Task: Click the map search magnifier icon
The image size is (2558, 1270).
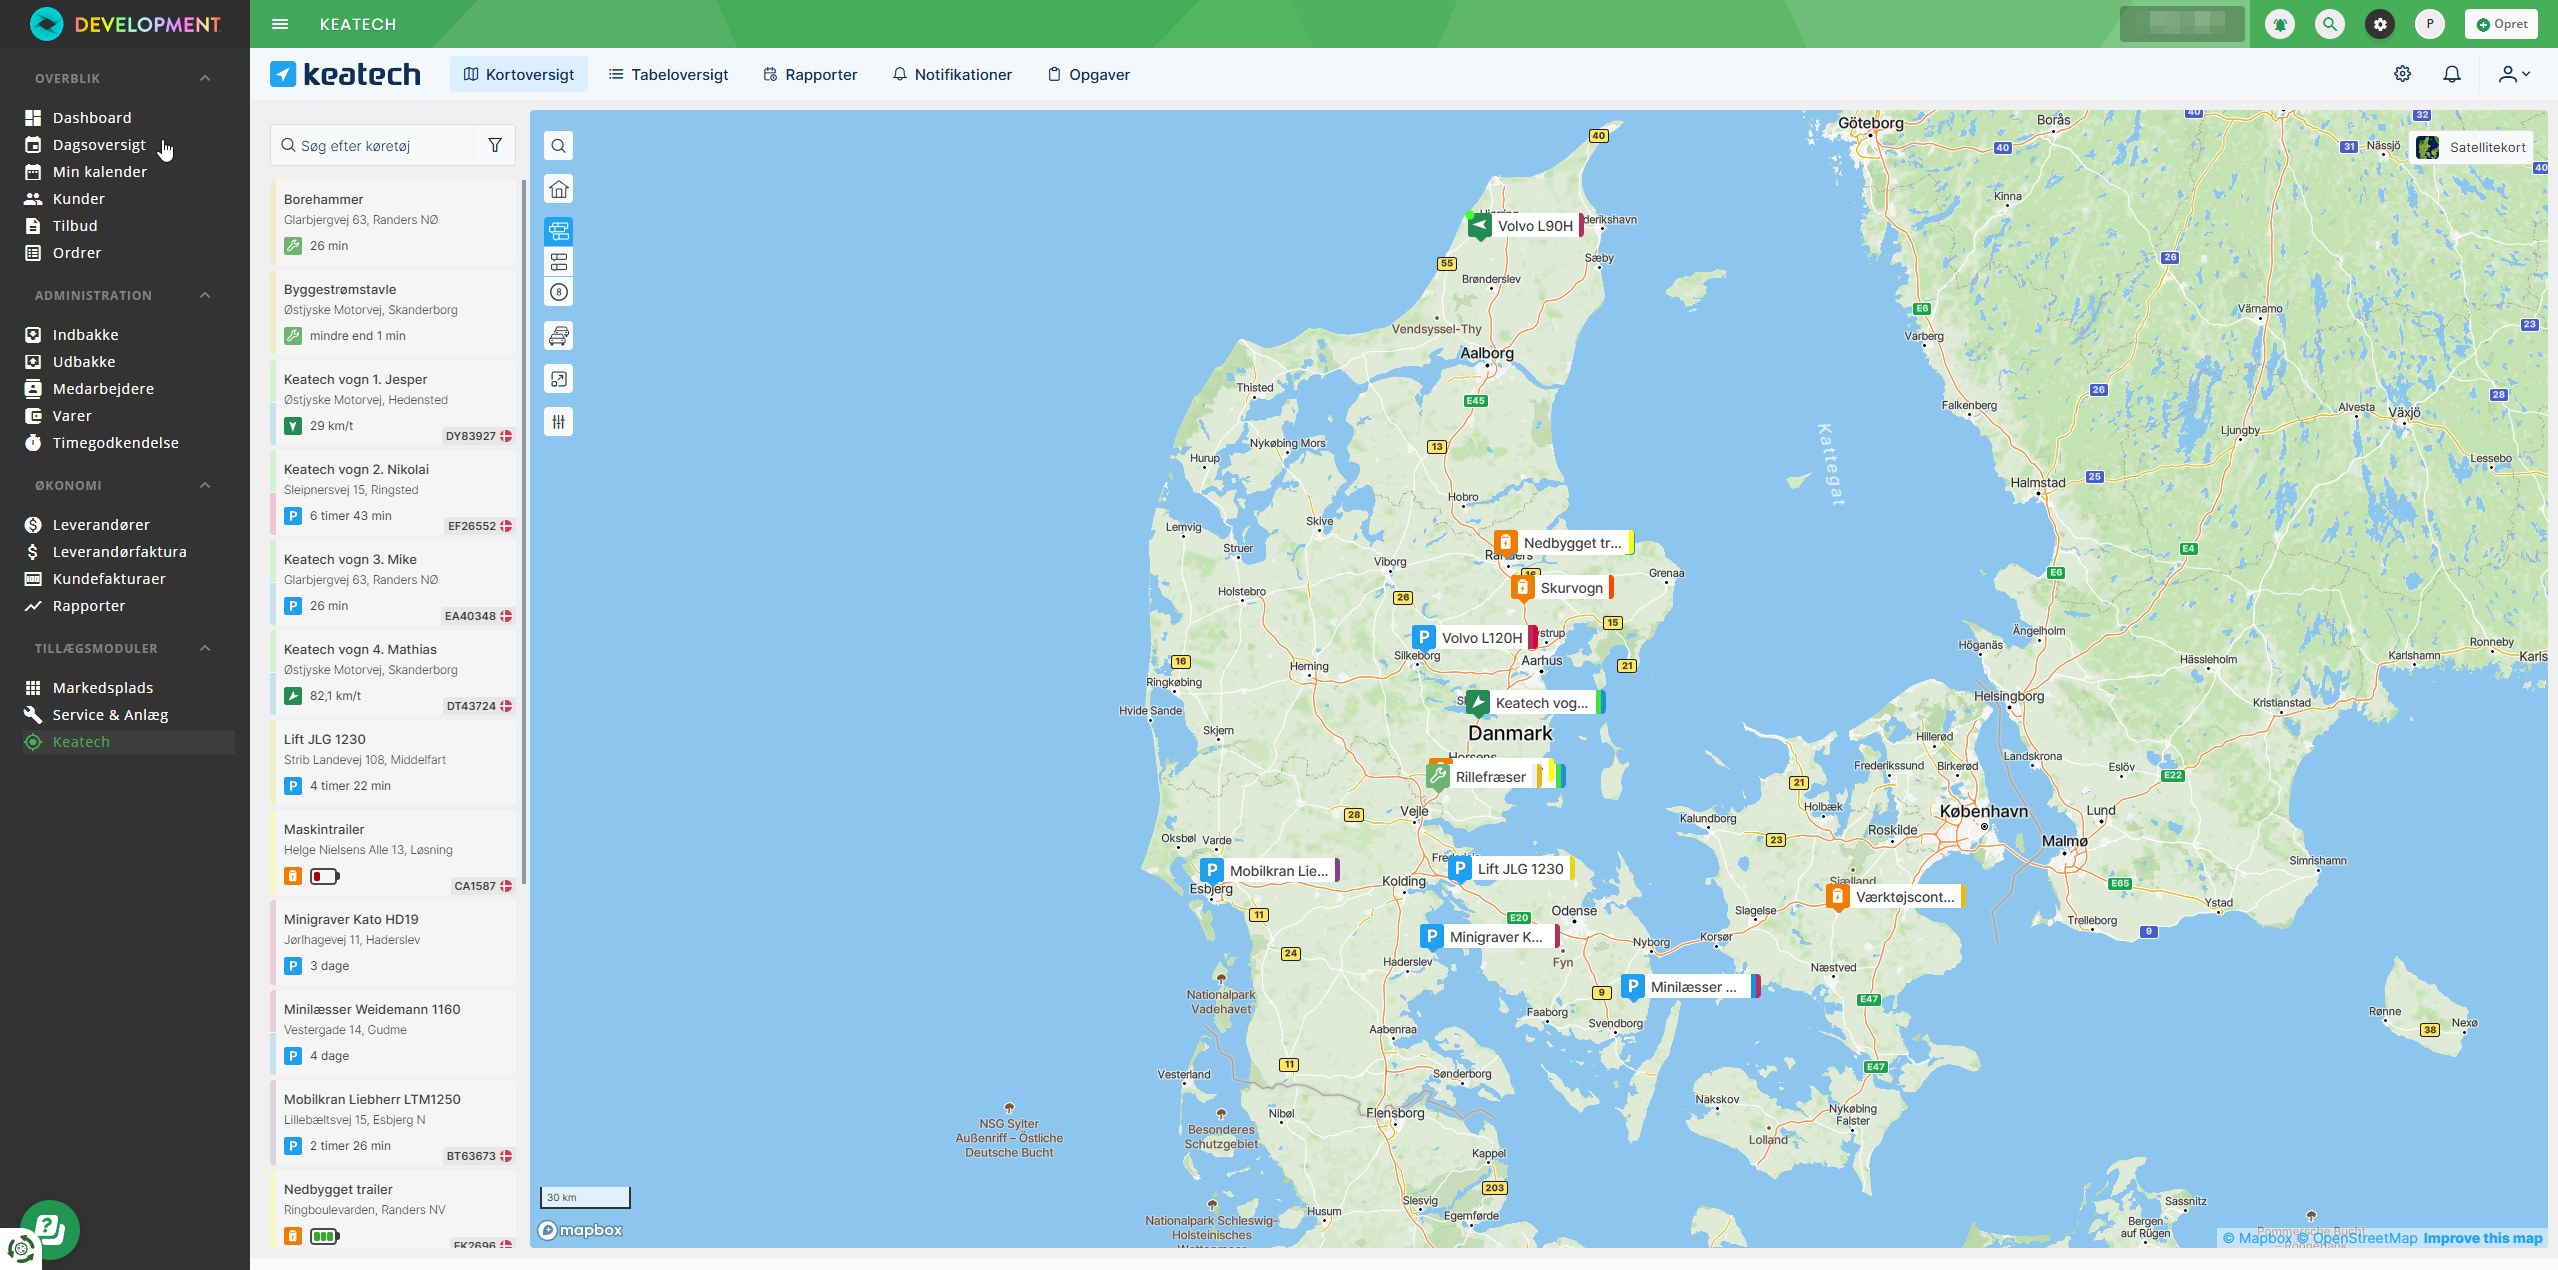Action: 559,146
